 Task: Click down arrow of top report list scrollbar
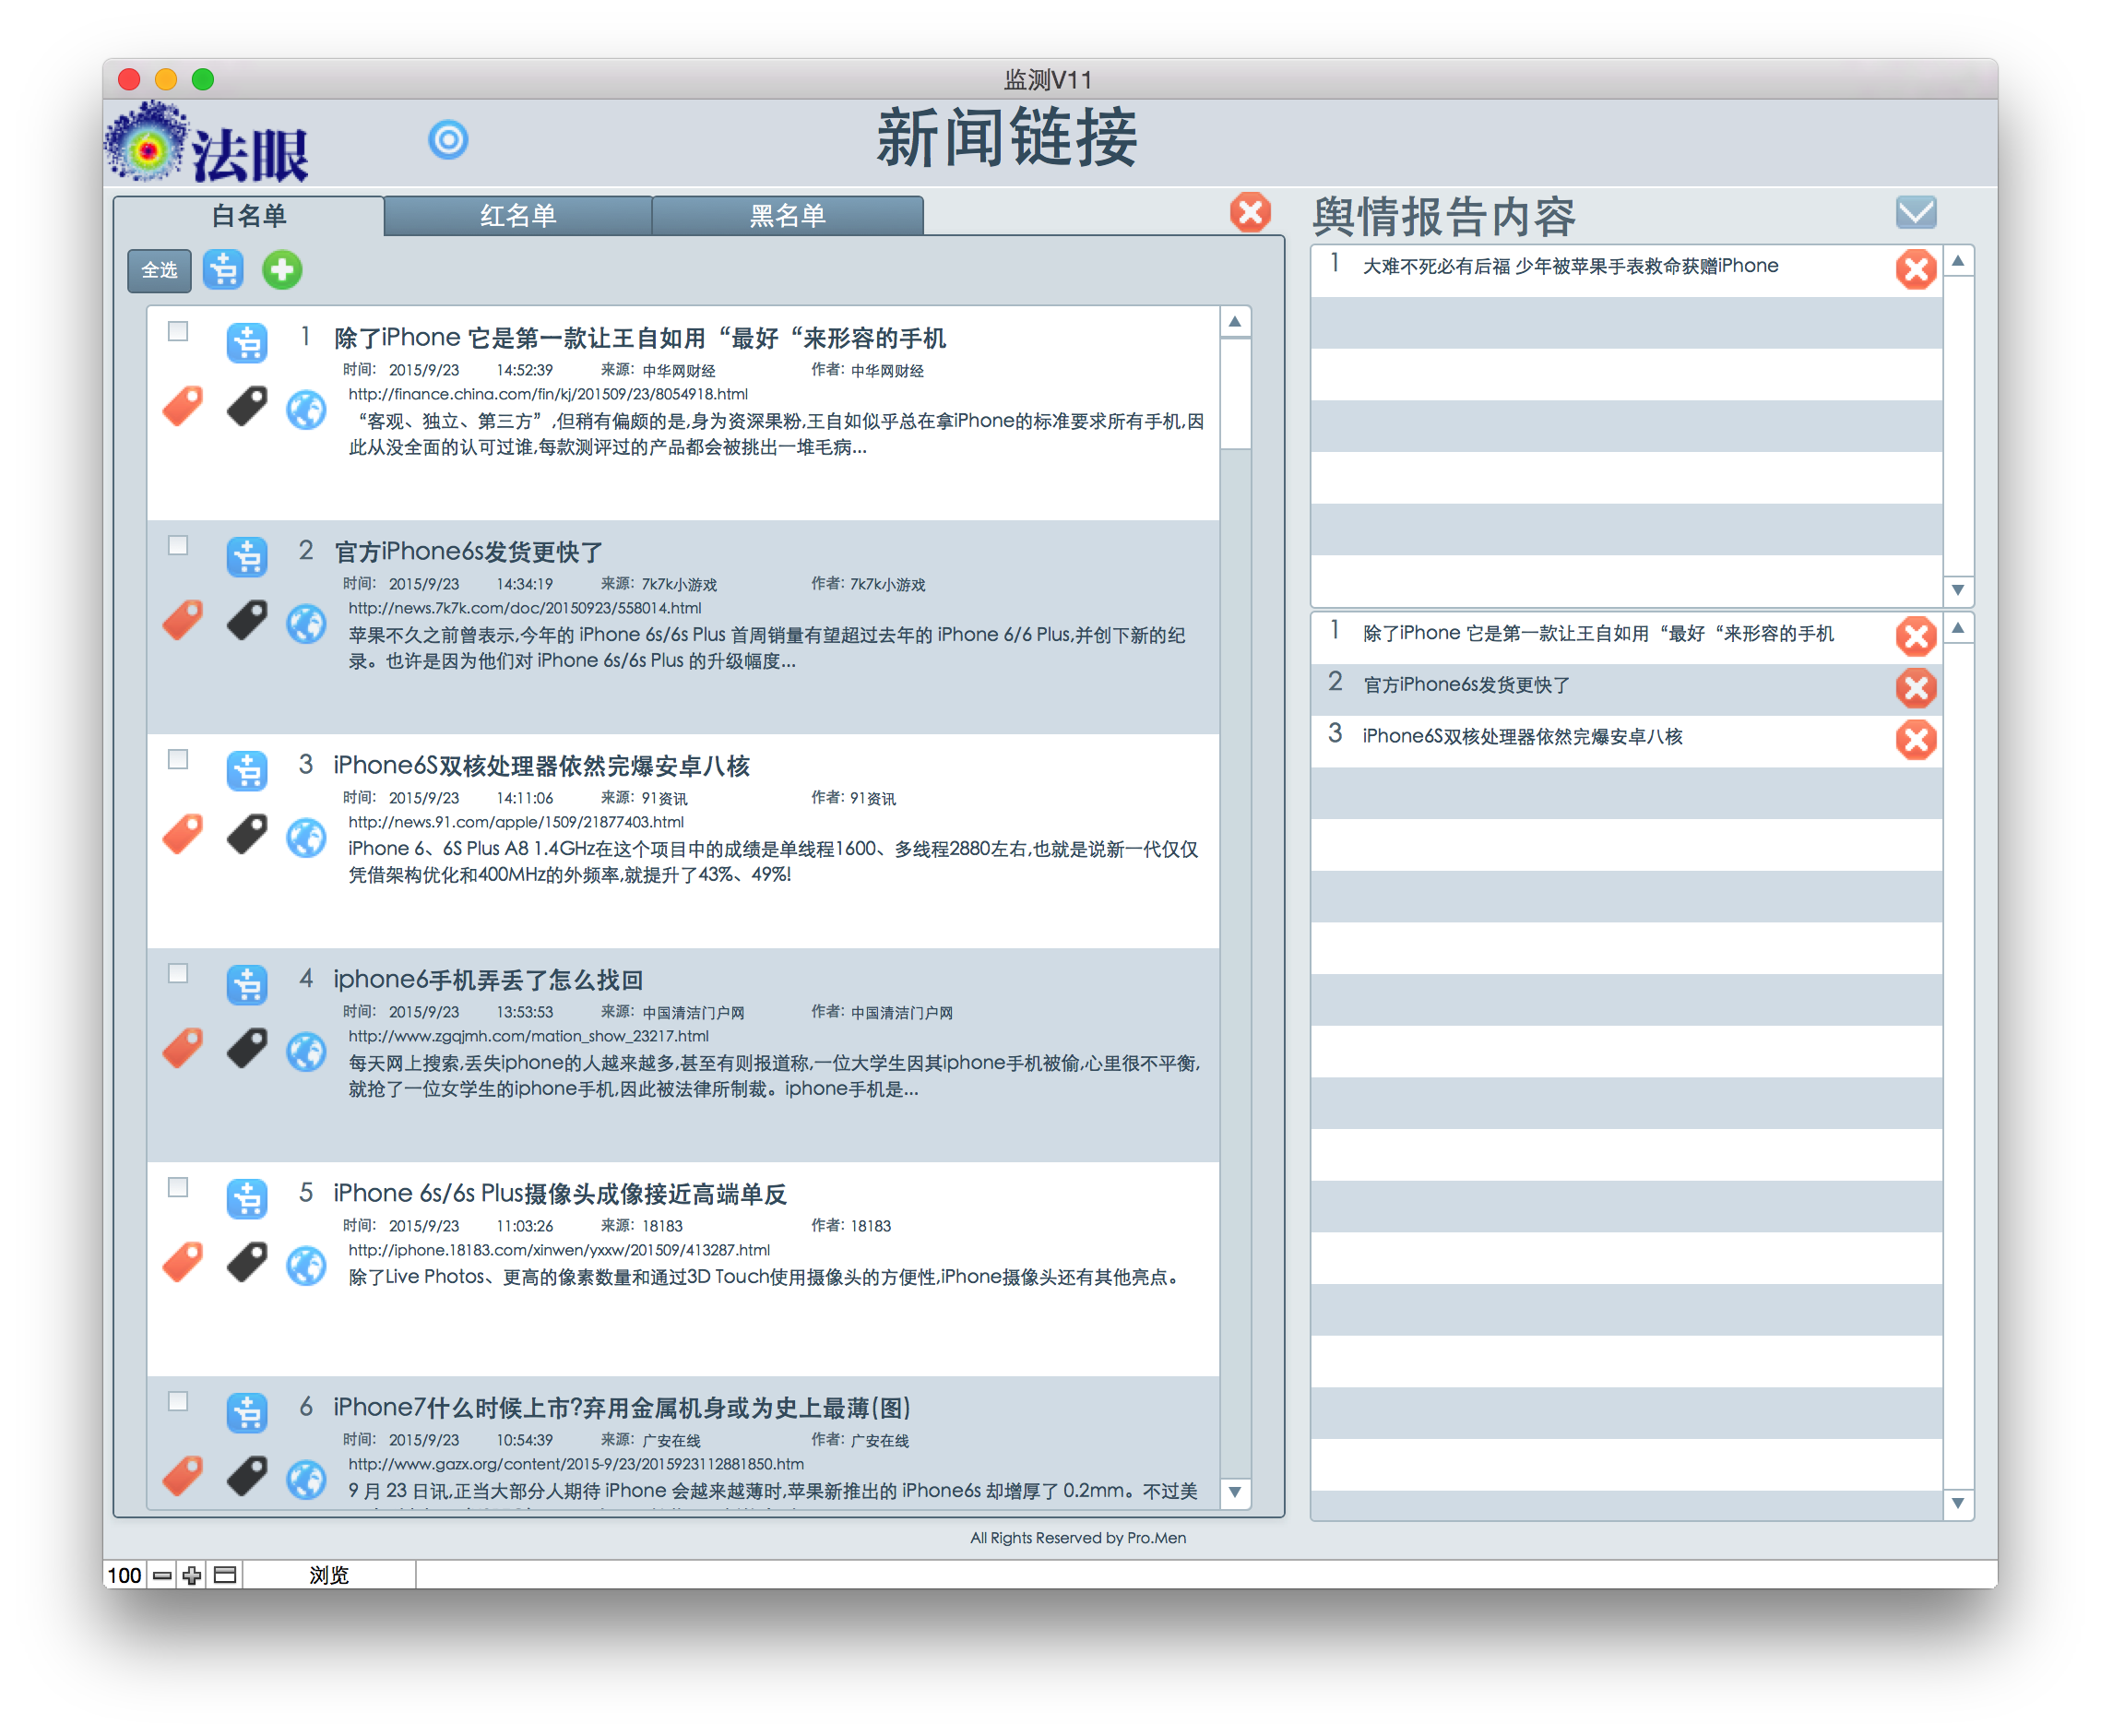pyautogui.click(x=1958, y=590)
